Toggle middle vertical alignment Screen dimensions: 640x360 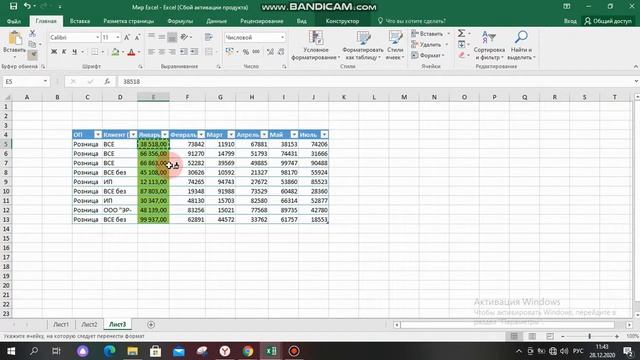point(162,37)
